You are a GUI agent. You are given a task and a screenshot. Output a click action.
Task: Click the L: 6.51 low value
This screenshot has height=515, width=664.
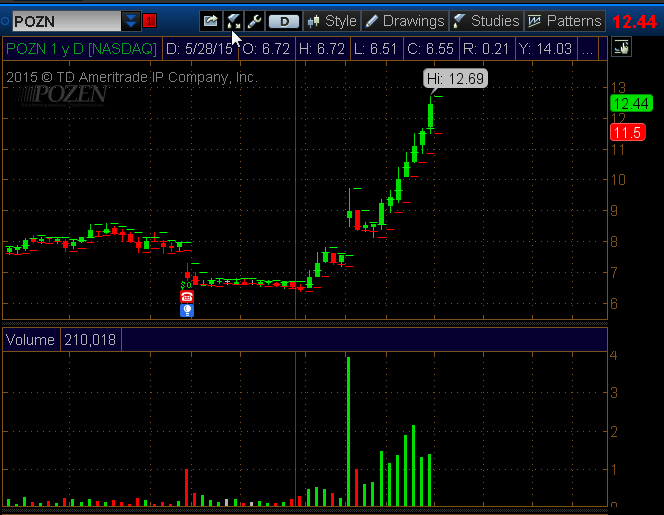[x=375, y=49]
